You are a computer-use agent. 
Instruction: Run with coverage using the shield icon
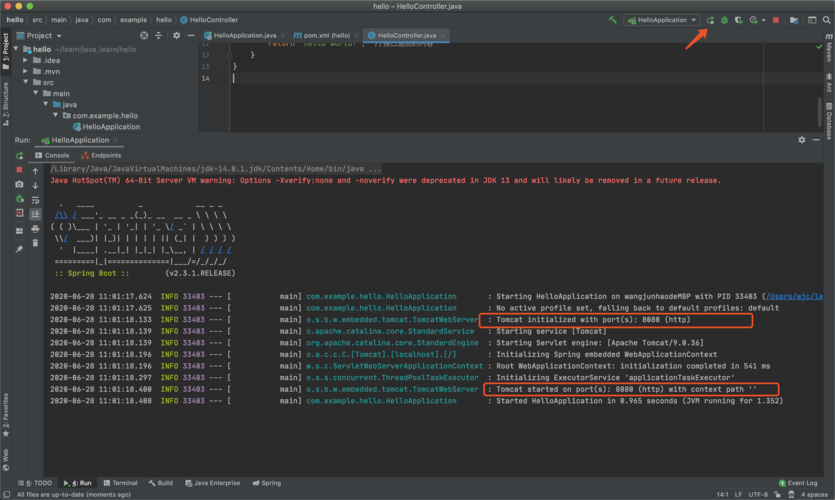(x=739, y=20)
